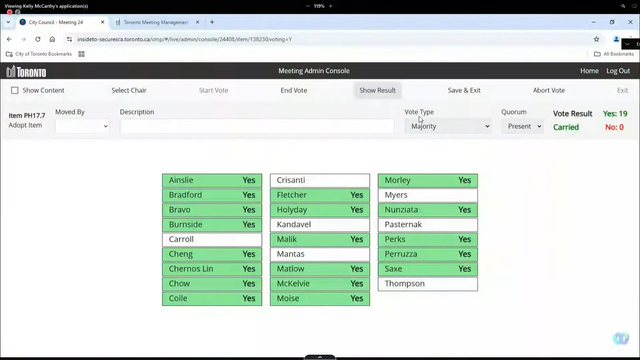Click Burnside's Yes vote row
Image resolution: width=640 pixels, height=360 pixels.
click(x=212, y=224)
